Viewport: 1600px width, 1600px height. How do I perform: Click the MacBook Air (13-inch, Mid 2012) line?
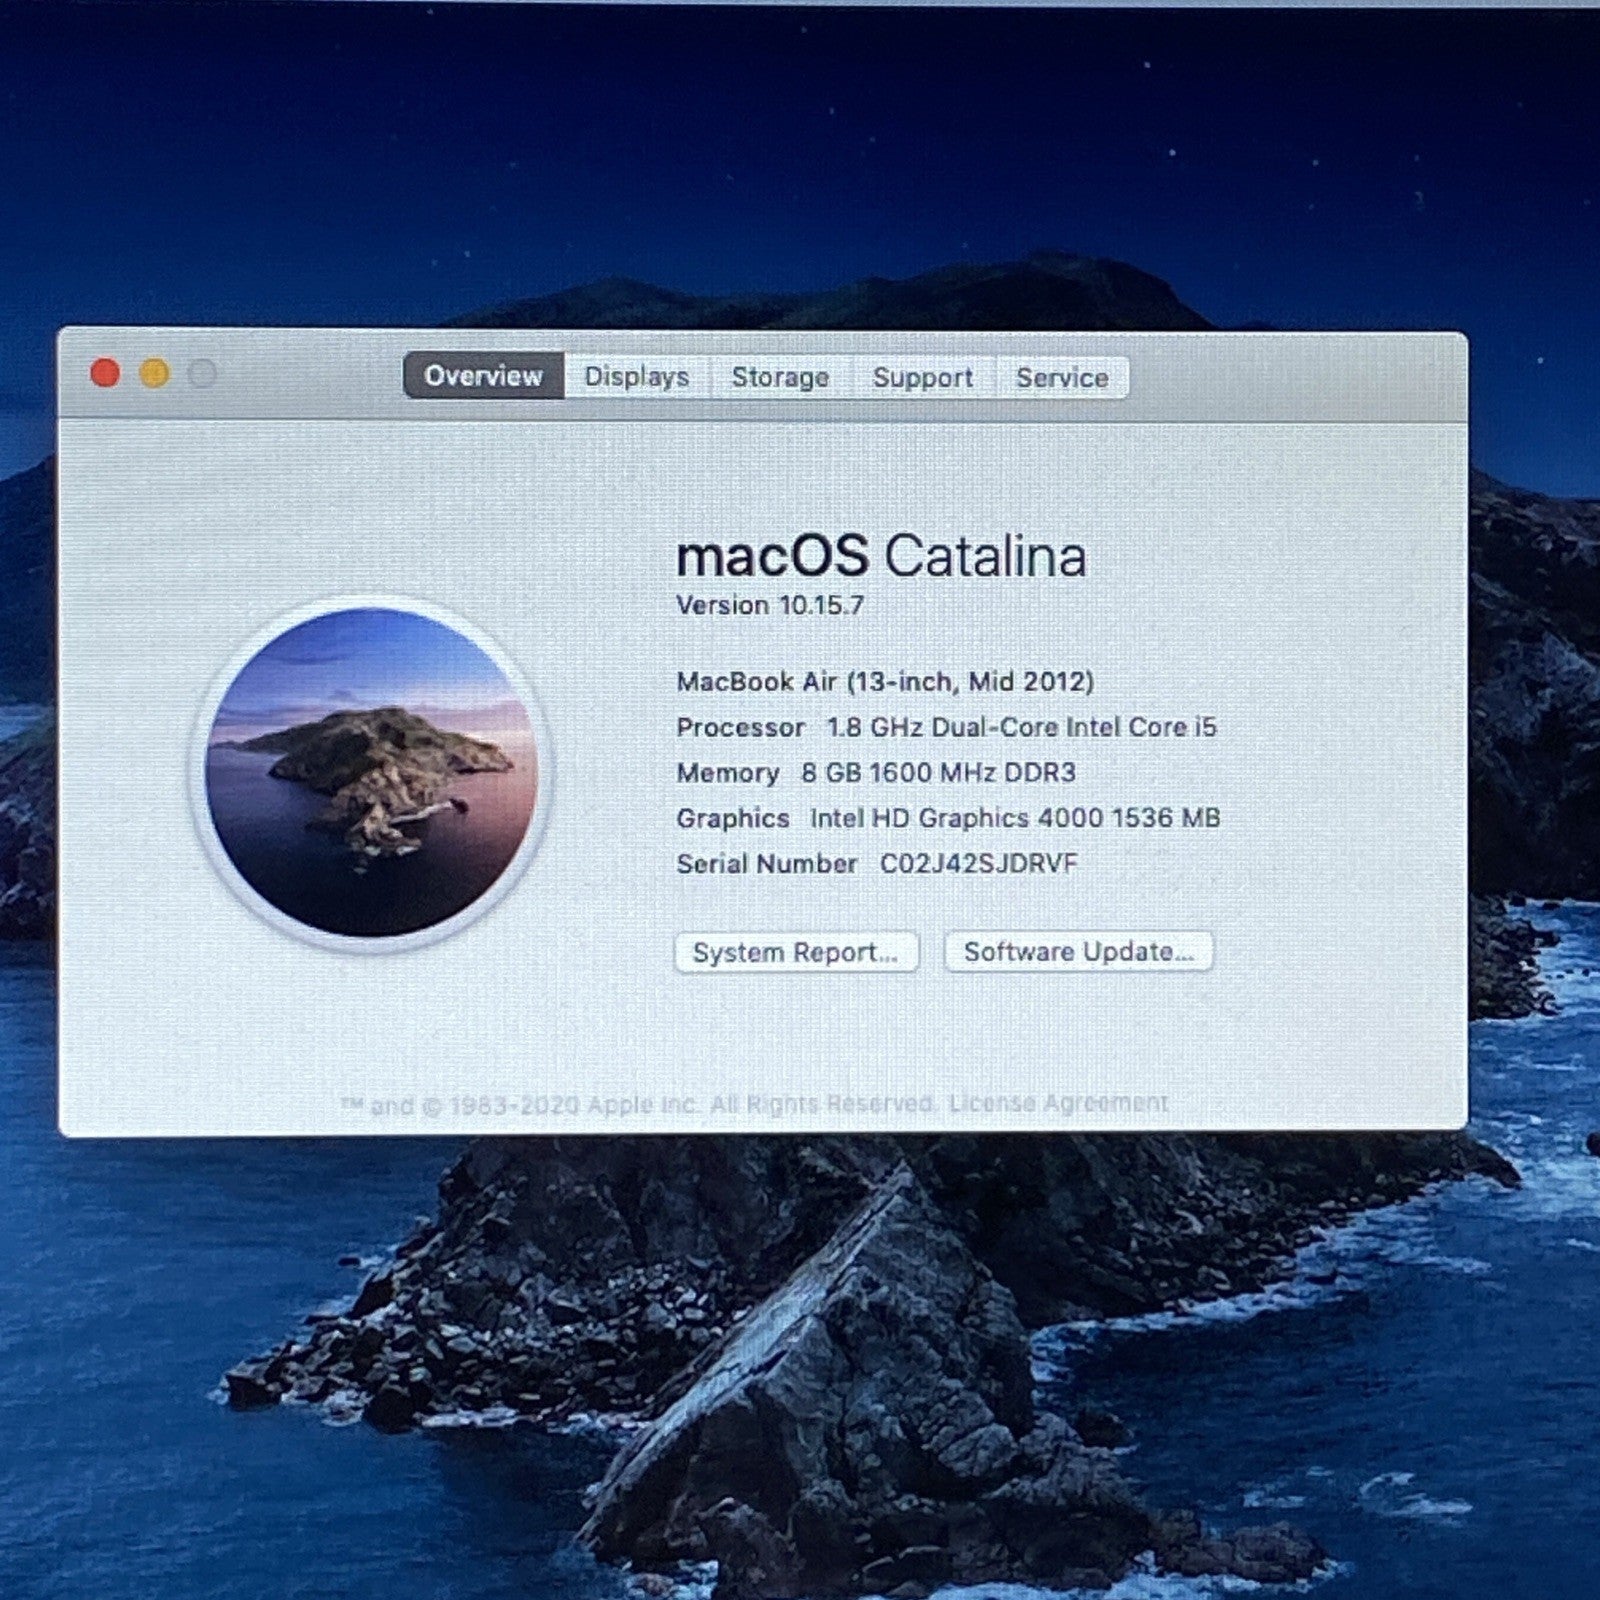pyautogui.click(x=885, y=681)
